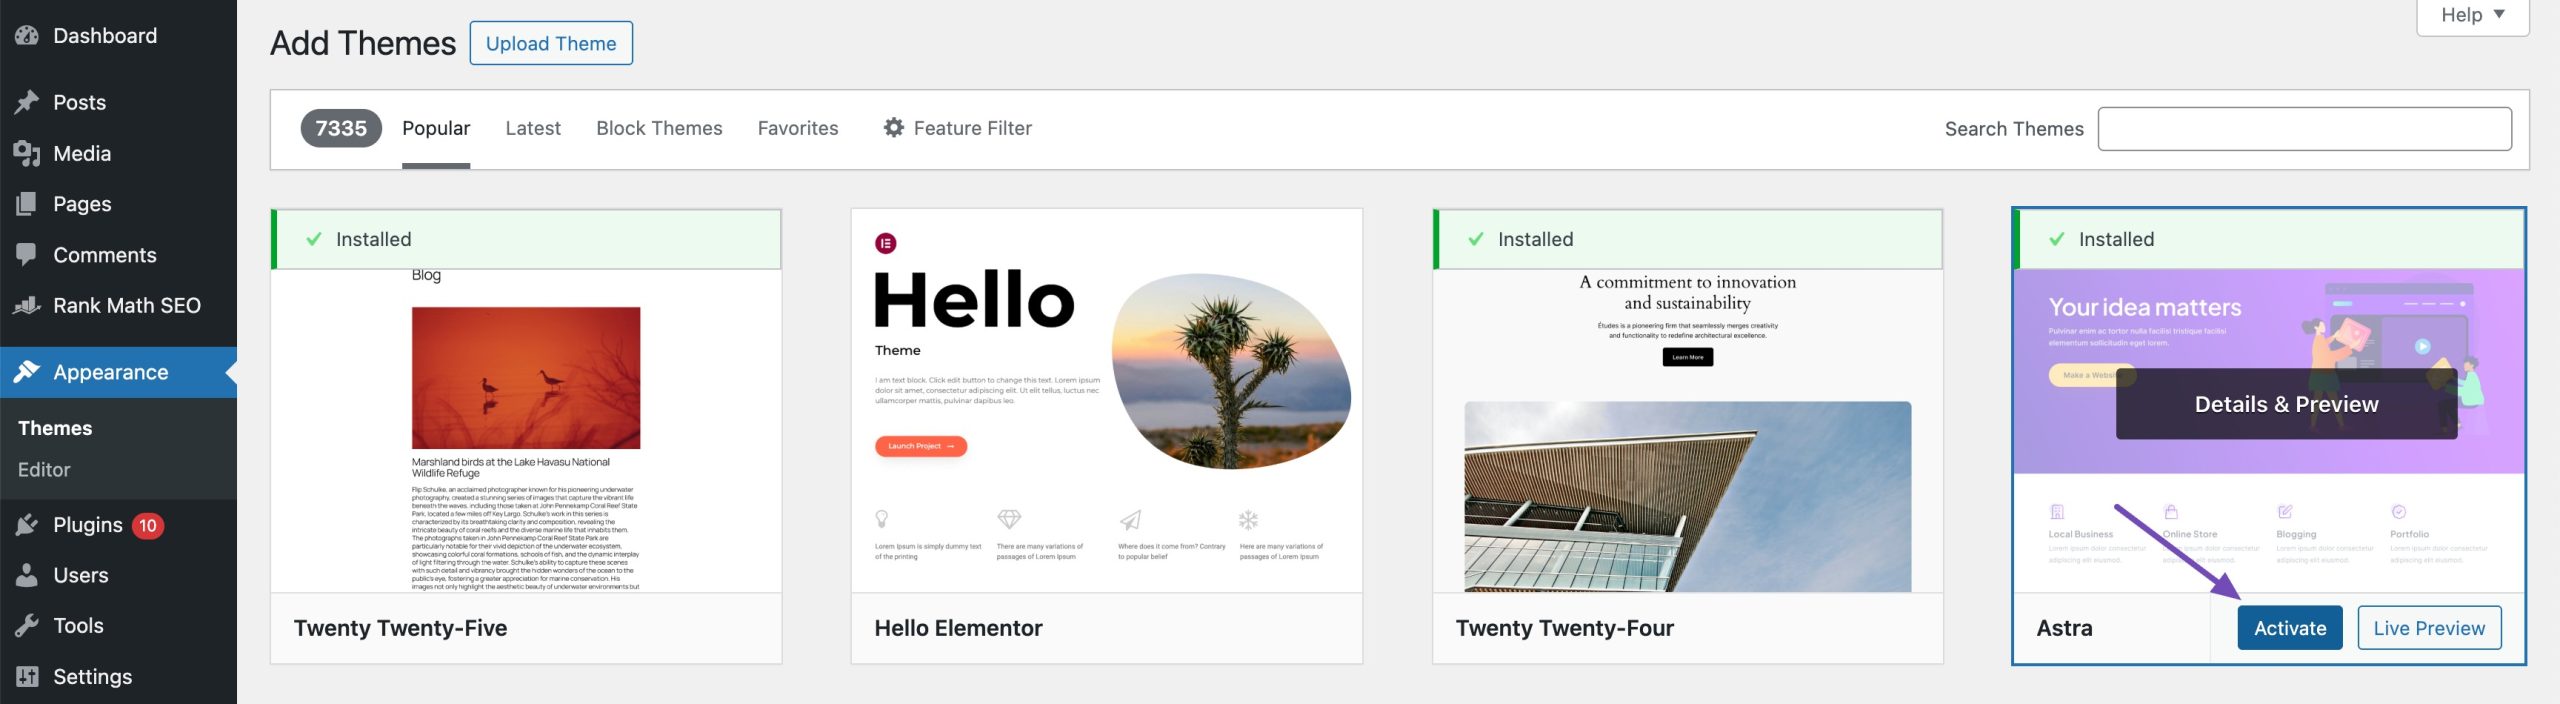Open the Twenty Twenty-Five theme screenshot

coord(526,430)
